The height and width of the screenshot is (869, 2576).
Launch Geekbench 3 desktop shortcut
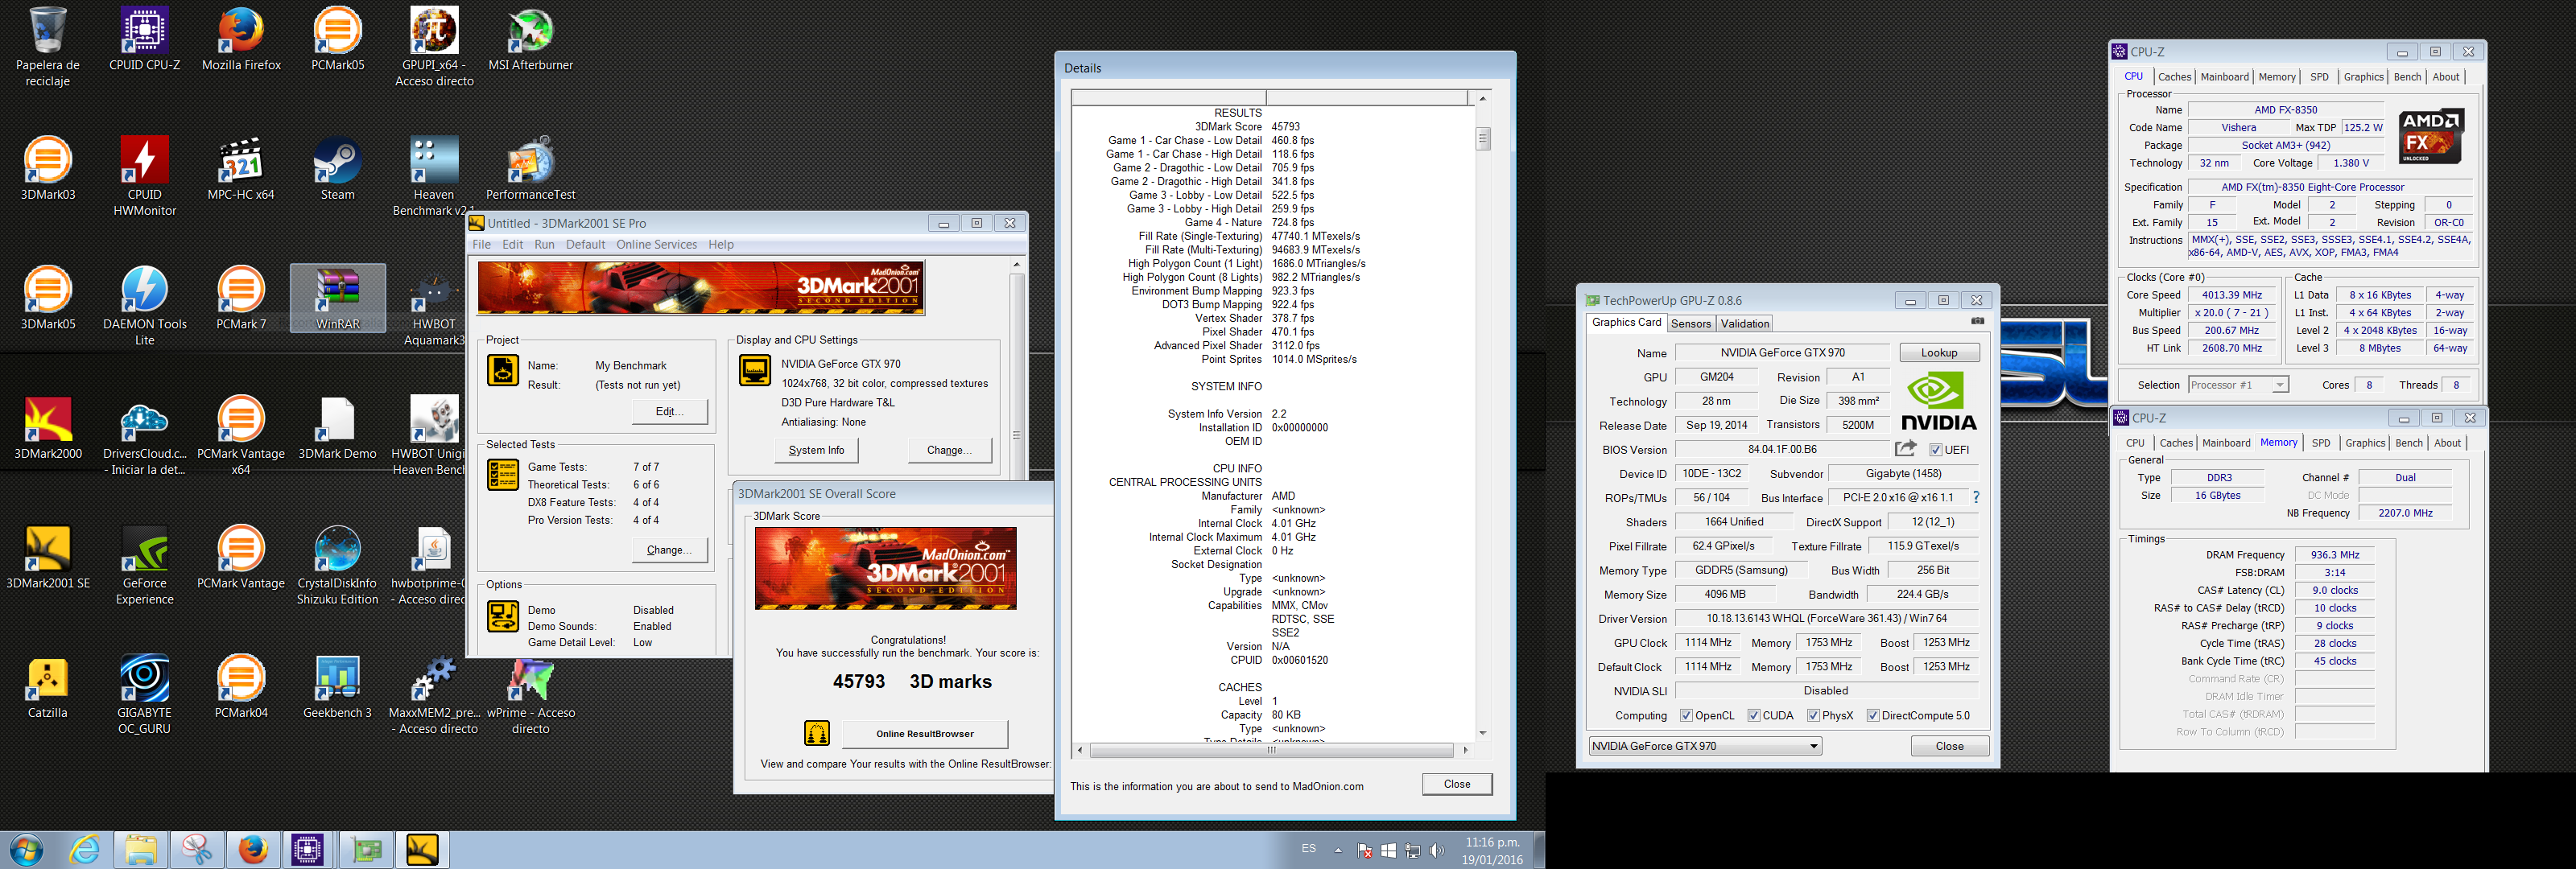(338, 687)
